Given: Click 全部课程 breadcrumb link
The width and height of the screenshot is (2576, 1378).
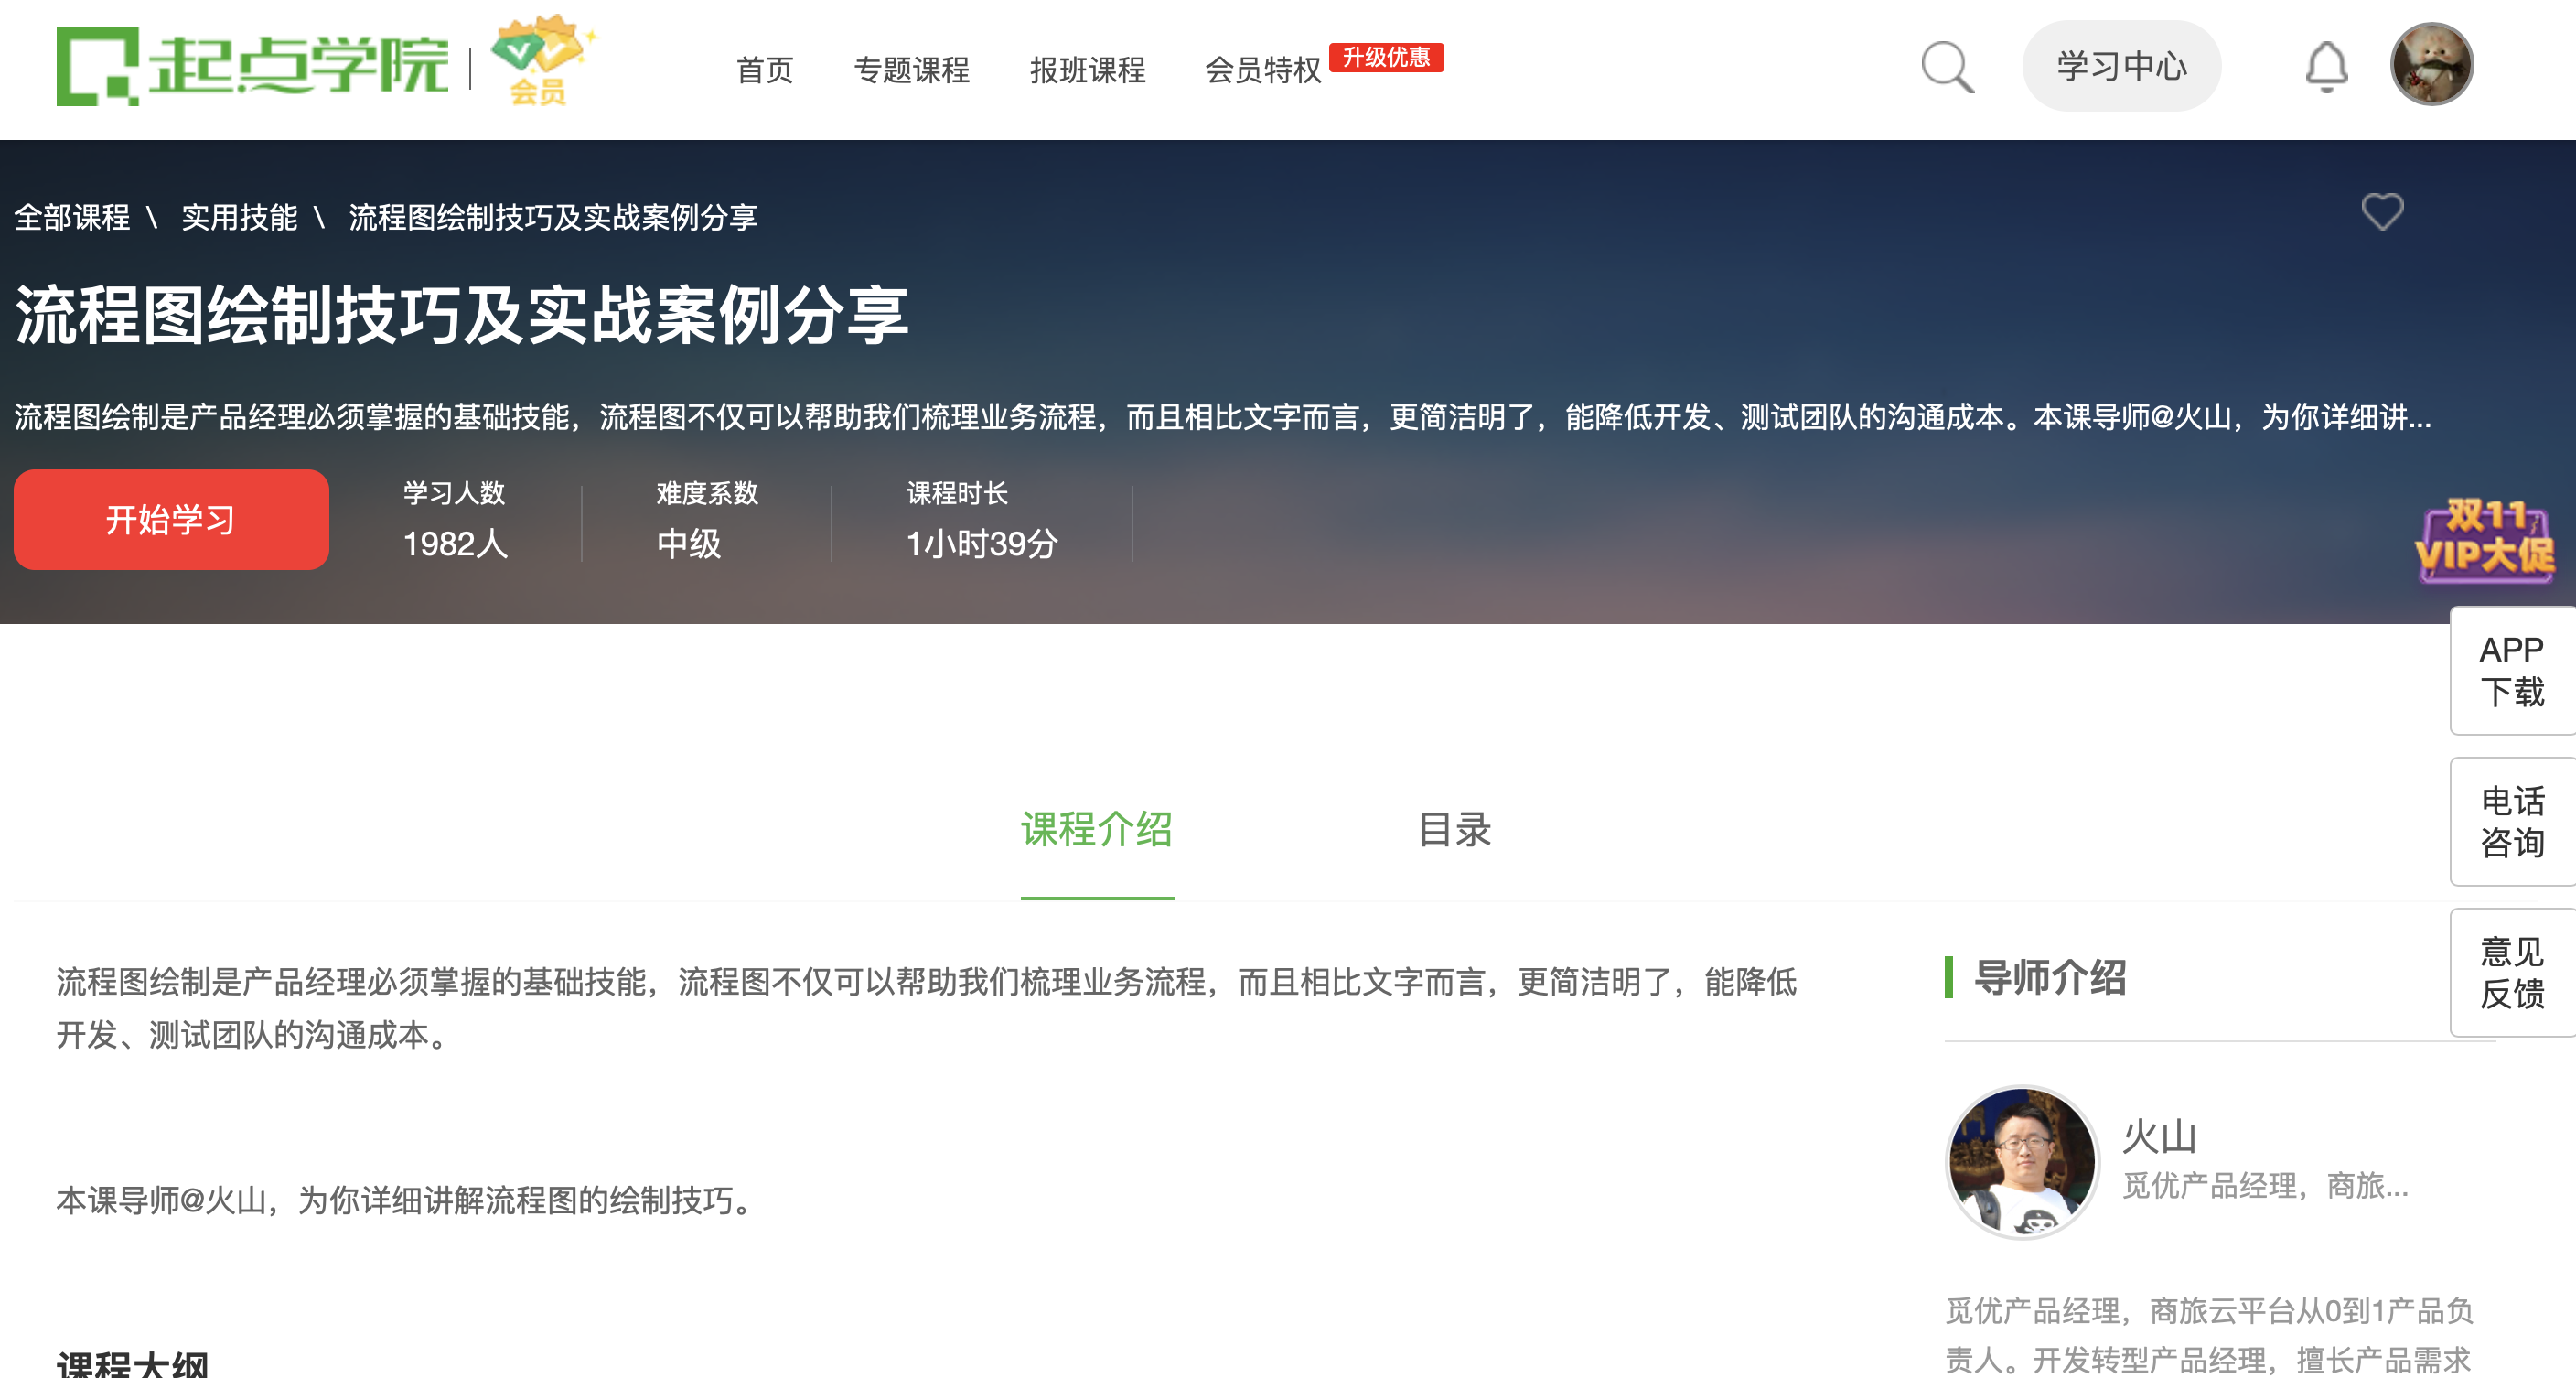Looking at the screenshot, I should pyautogui.click(x=72, y=217).
